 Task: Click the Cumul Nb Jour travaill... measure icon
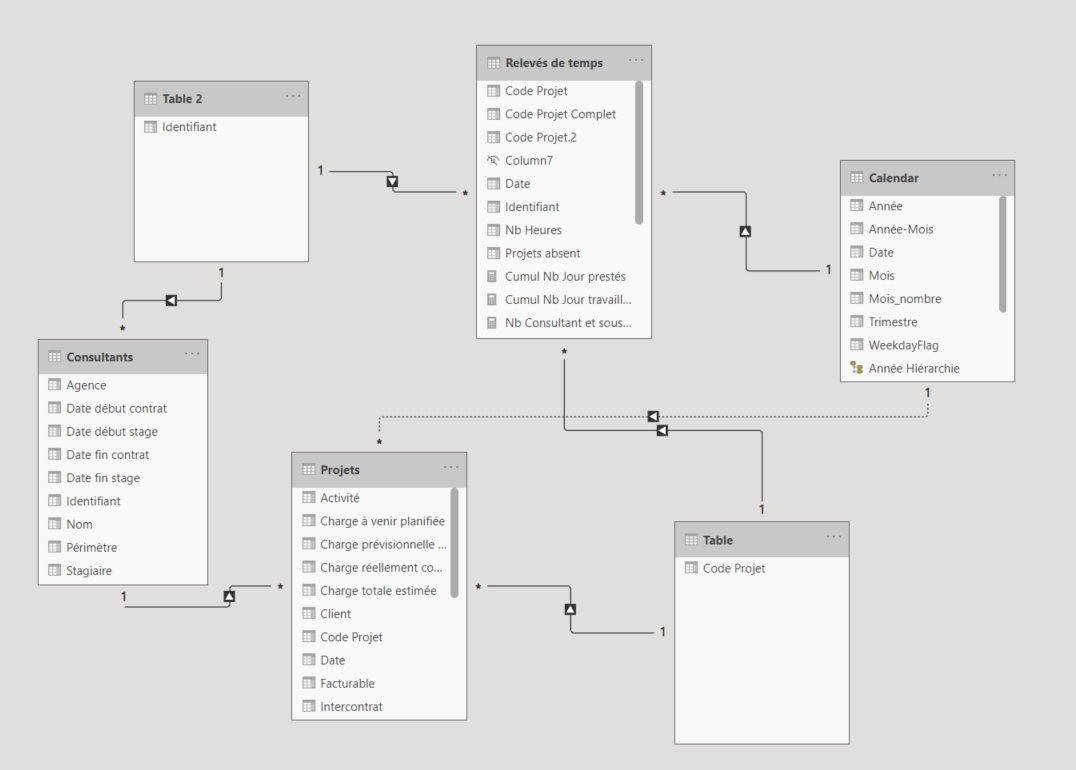[492, 299]
